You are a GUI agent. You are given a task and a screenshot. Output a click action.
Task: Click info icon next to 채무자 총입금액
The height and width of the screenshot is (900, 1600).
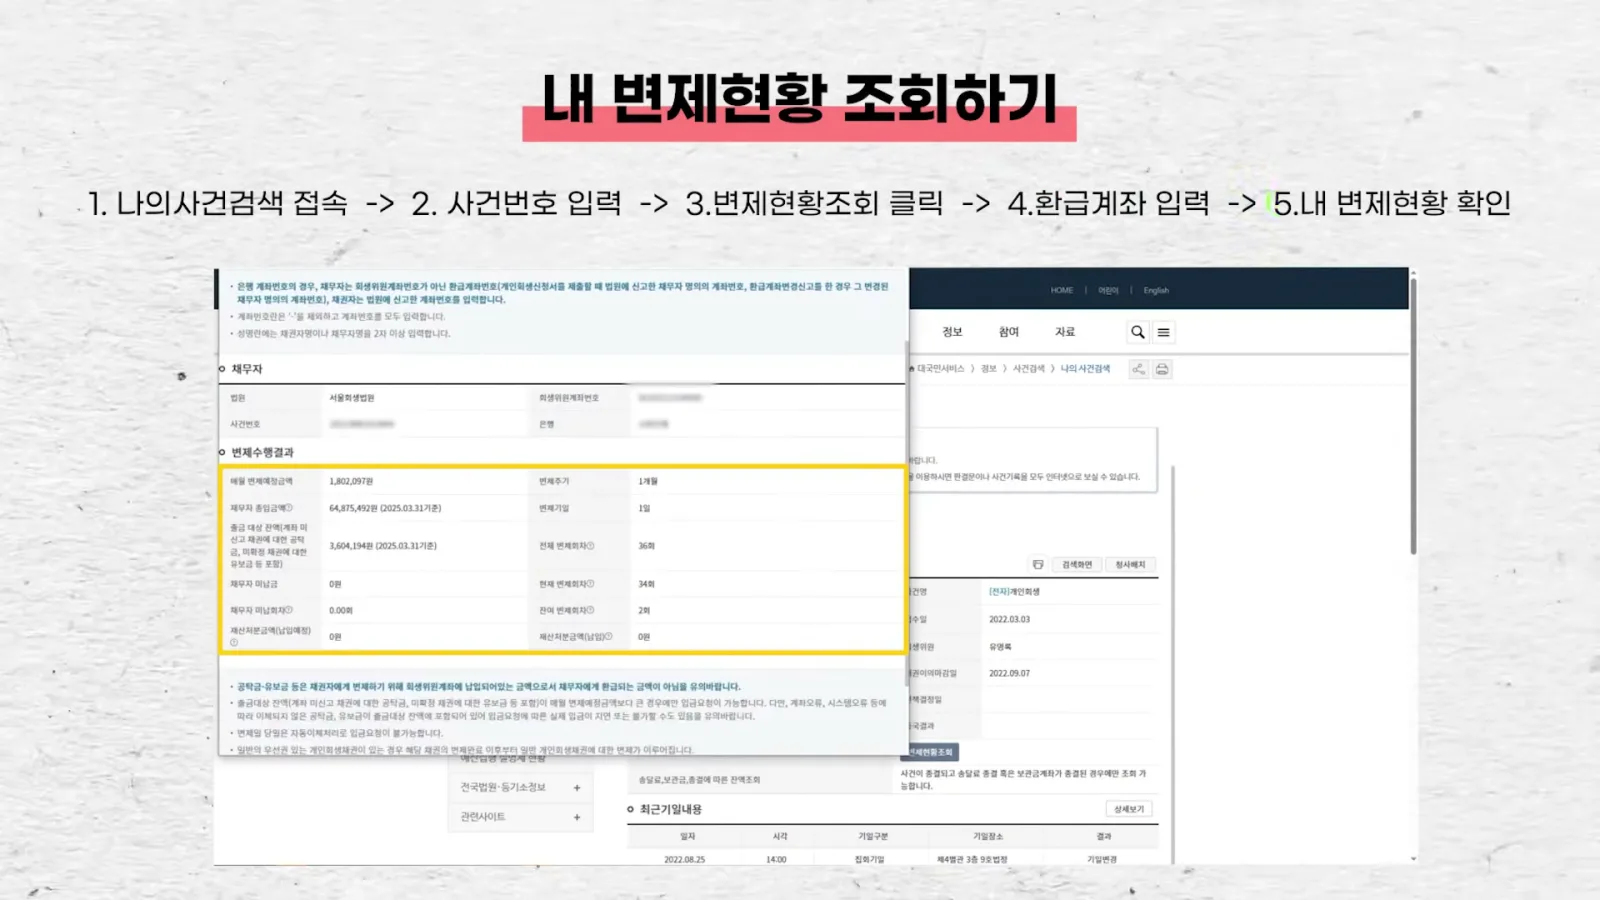tap(290, 508)
